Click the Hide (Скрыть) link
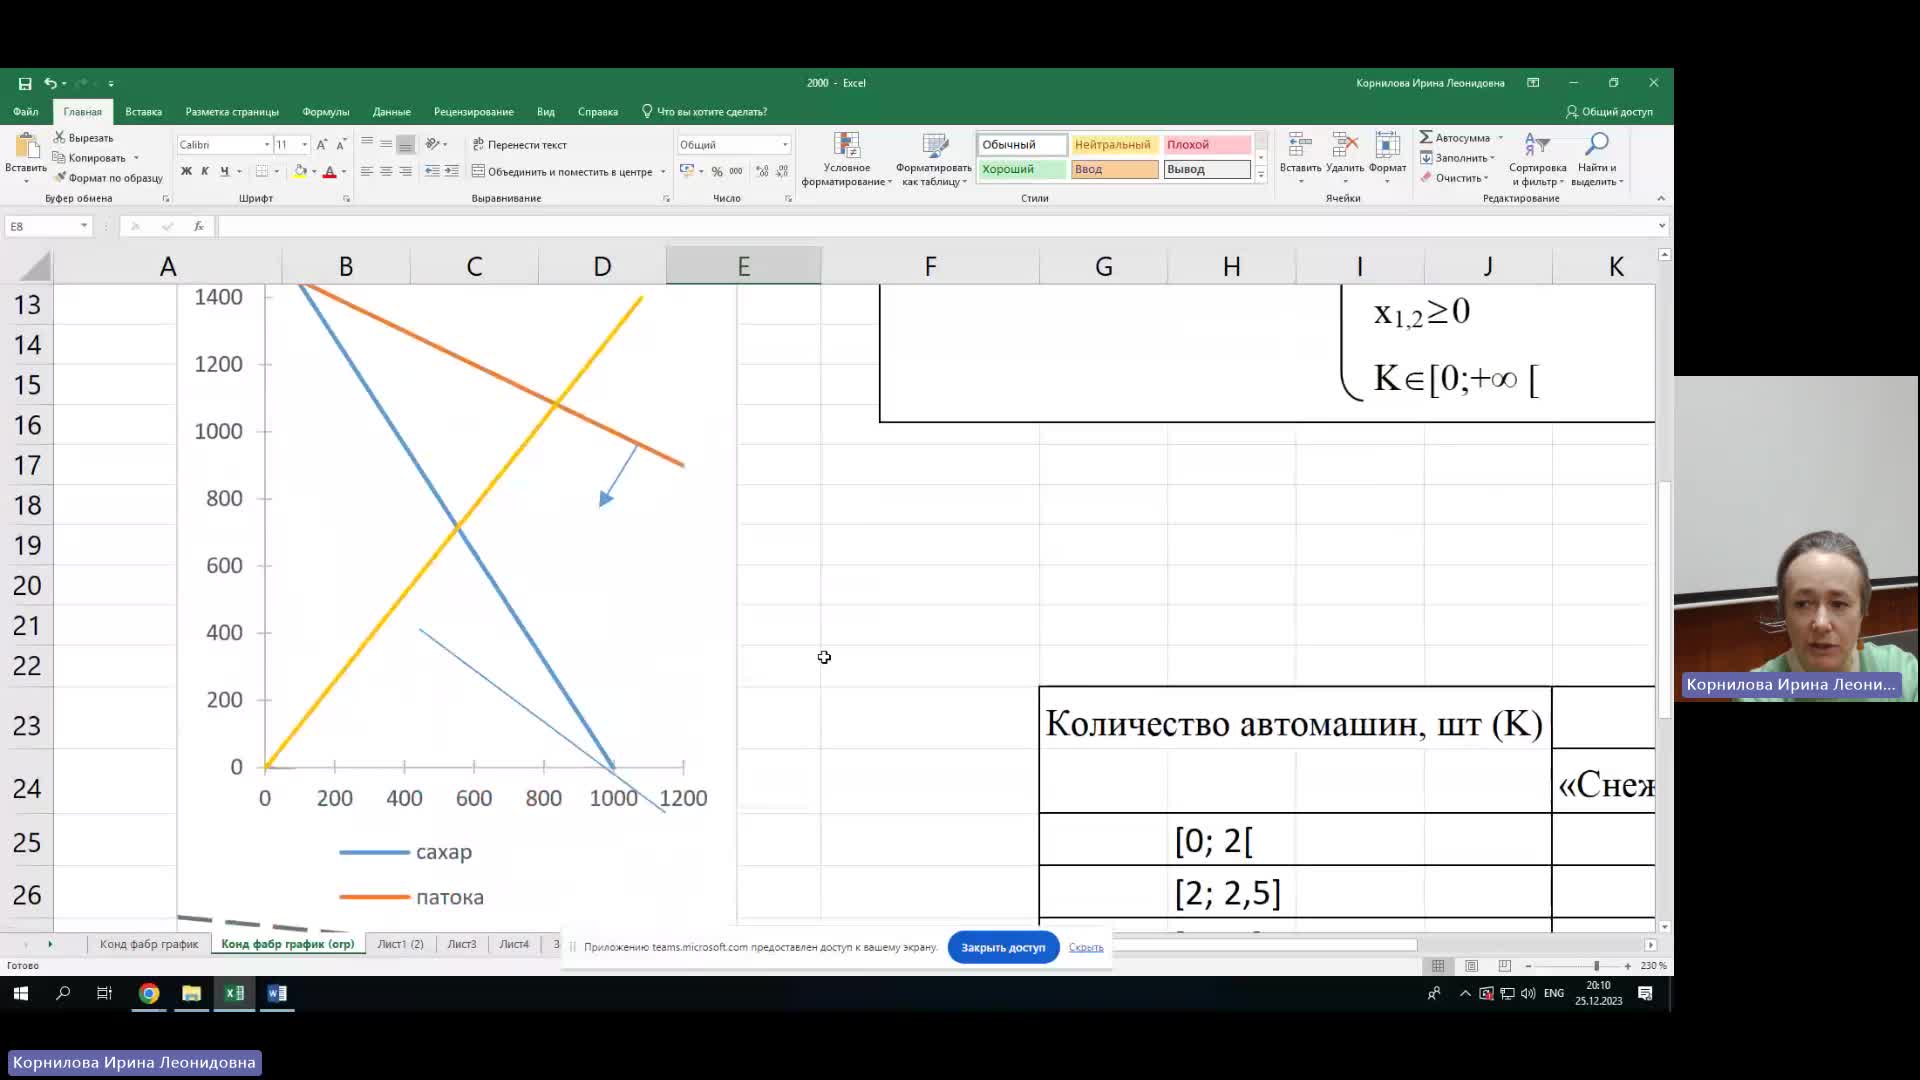 coord(1085,947)
